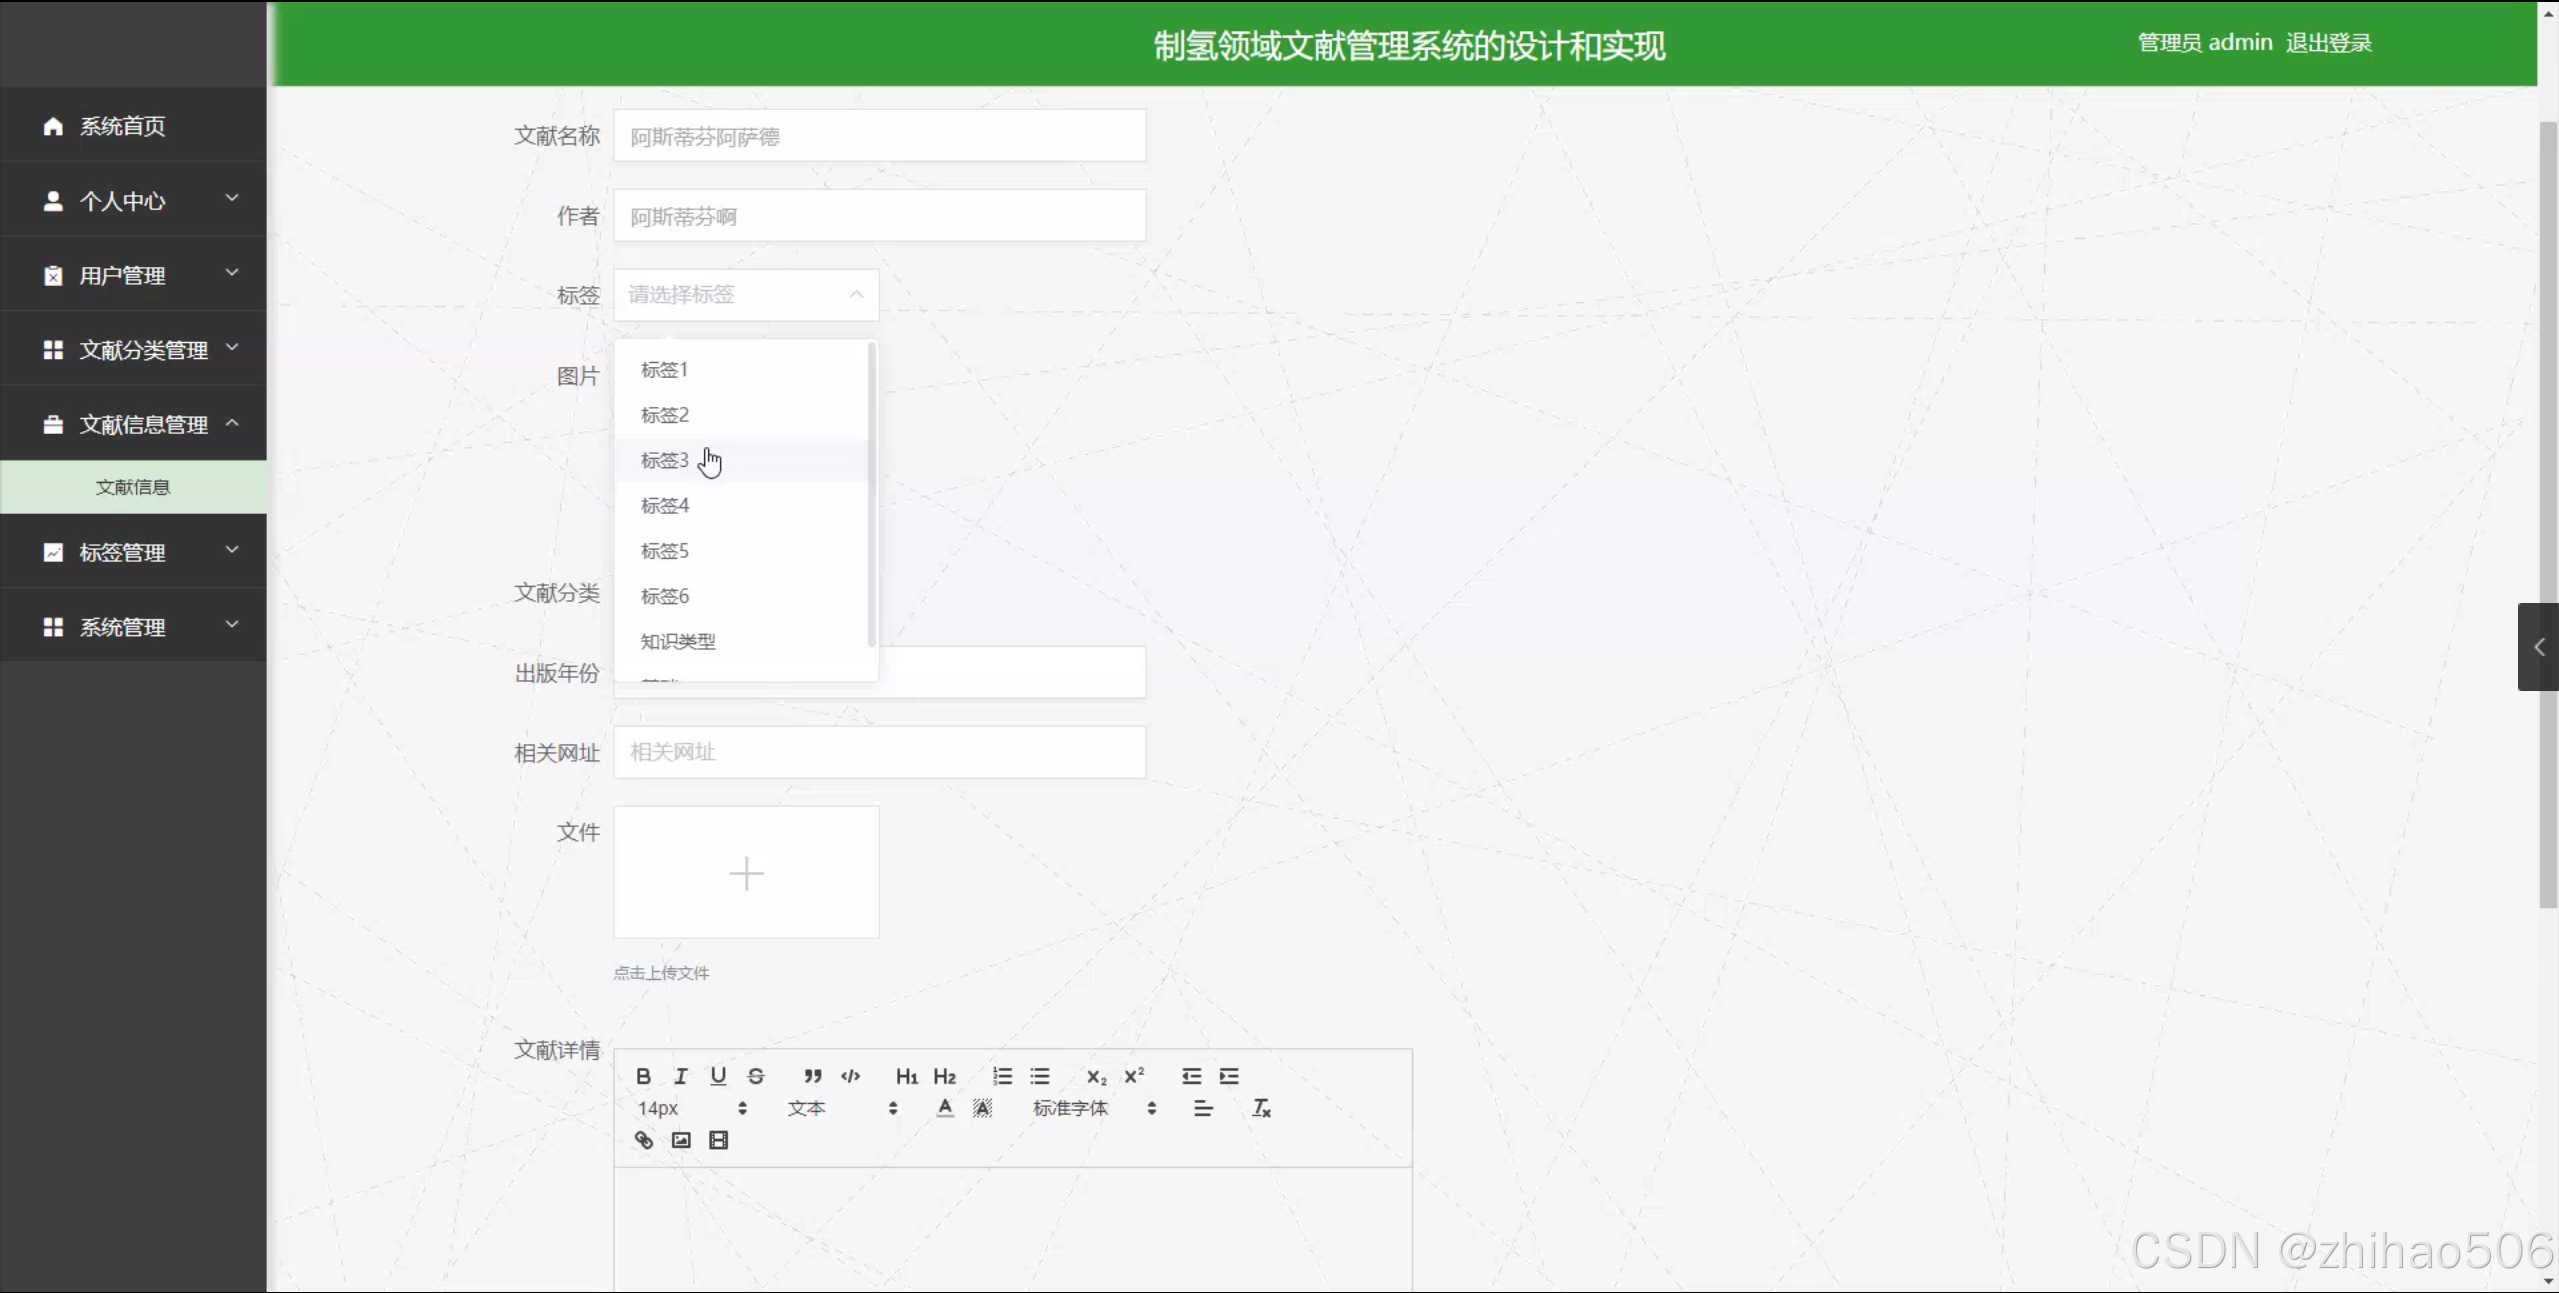The width and height of the screenshot is (2559, 1293).
Task: Click the 退出登录 link
Action: coord(2328,43)
